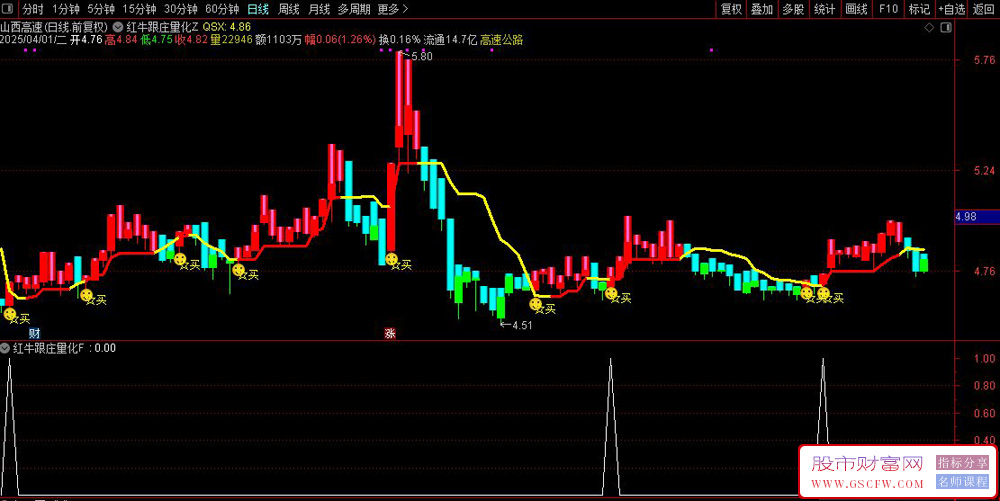Click the 幅0.06(1.26%) change value
The height and width of the screenshot is (501, 1000).
pyautogui.click(x=341, y=40)
